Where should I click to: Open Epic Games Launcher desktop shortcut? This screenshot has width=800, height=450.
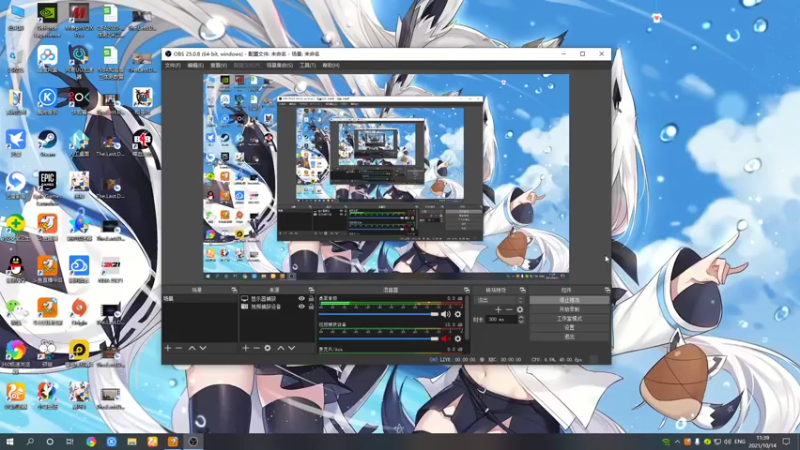pos(47,188)
